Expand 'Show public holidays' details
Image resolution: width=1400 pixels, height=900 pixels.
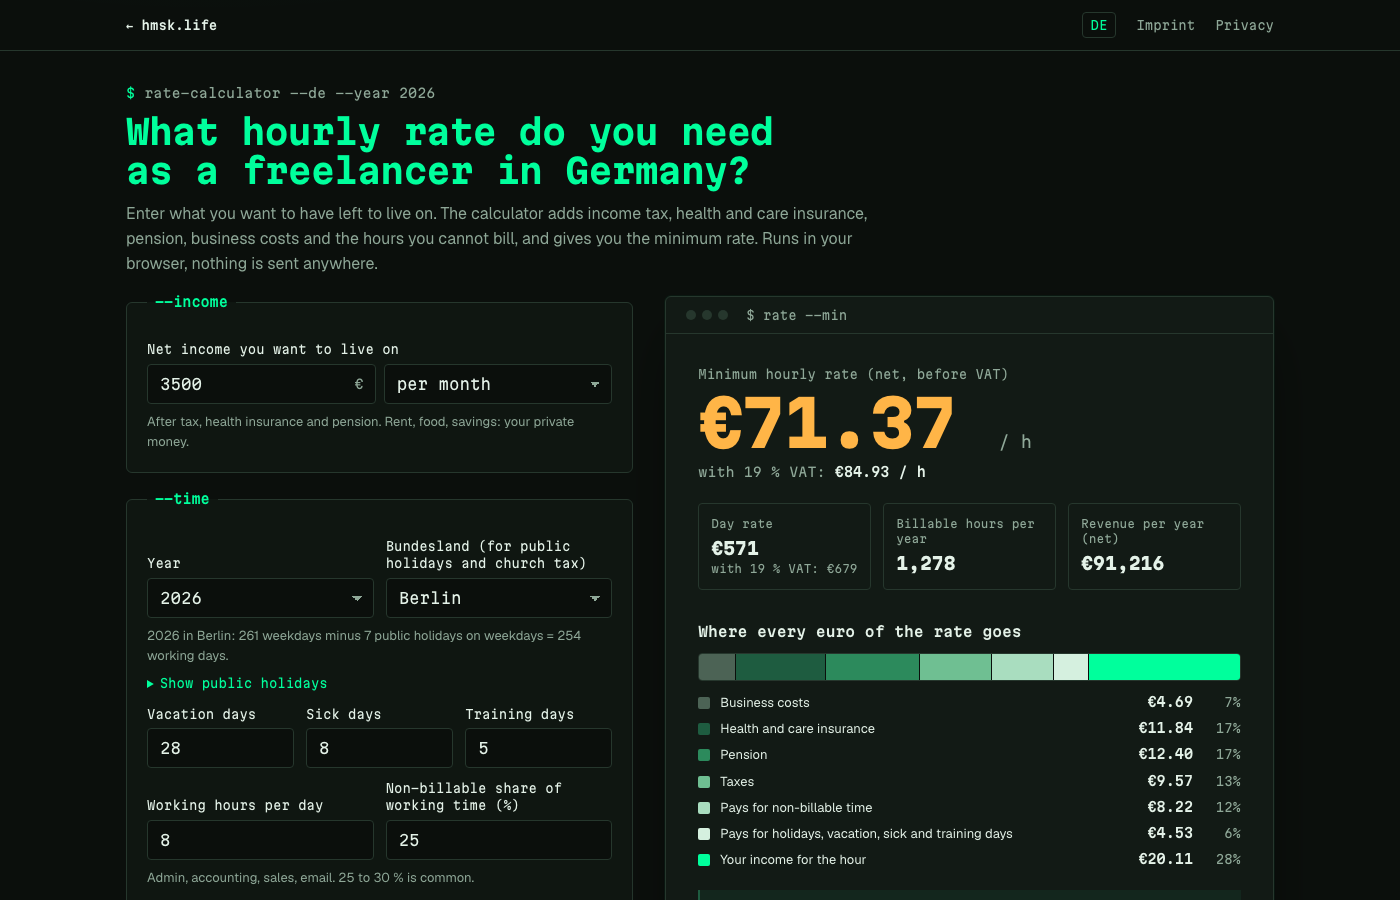[237, 683]
